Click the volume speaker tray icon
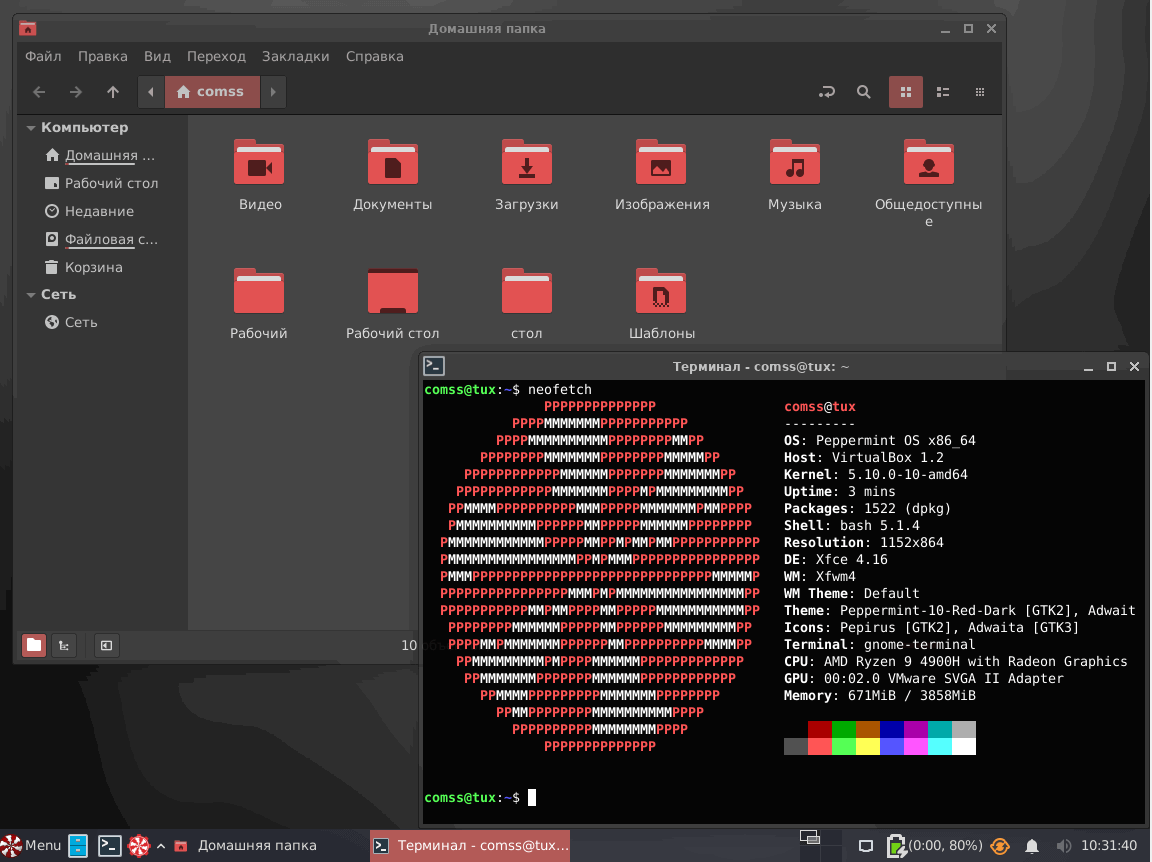 [x=1064, y=846]
